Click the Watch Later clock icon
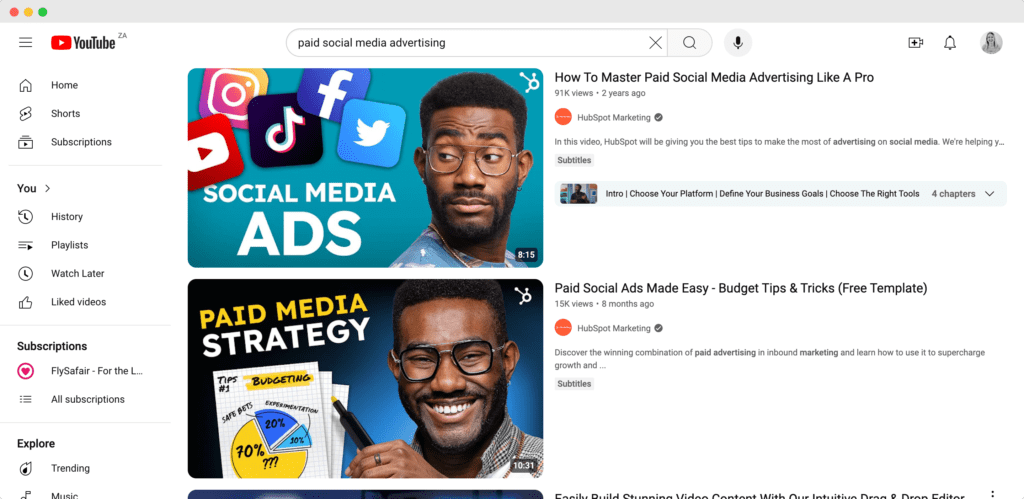1024x499 pixels. (x=25, y=274)
